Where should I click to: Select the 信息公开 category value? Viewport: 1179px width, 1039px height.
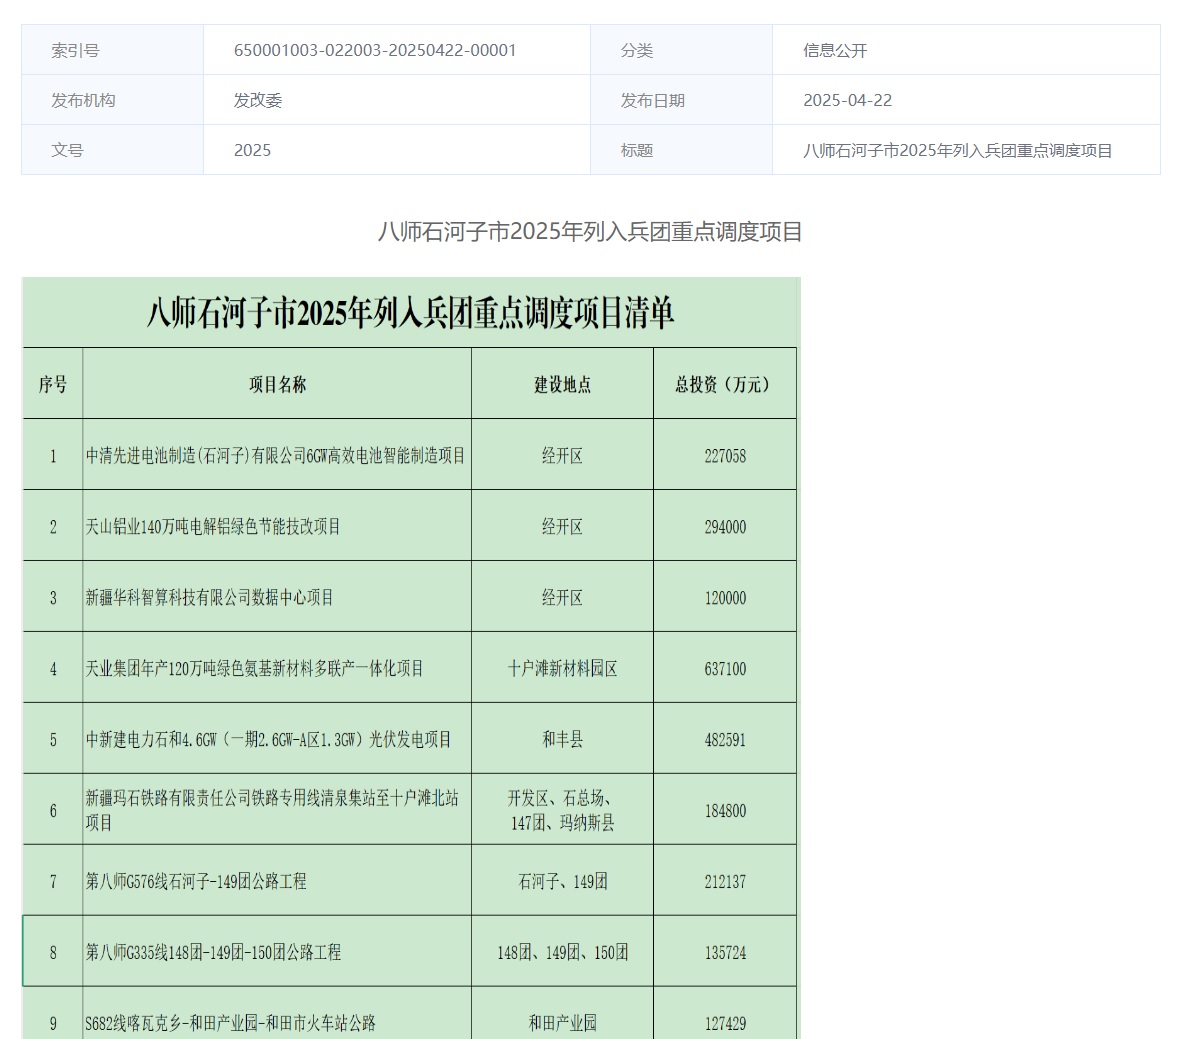[835, 50]
